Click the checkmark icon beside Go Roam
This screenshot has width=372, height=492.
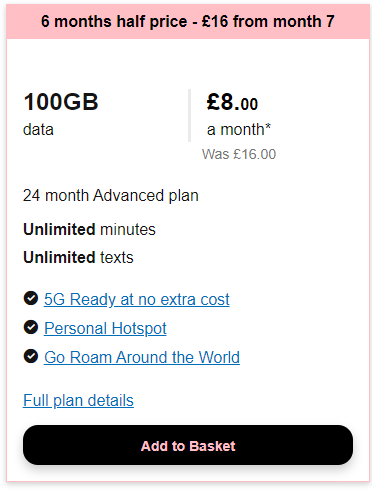(31, 356)
